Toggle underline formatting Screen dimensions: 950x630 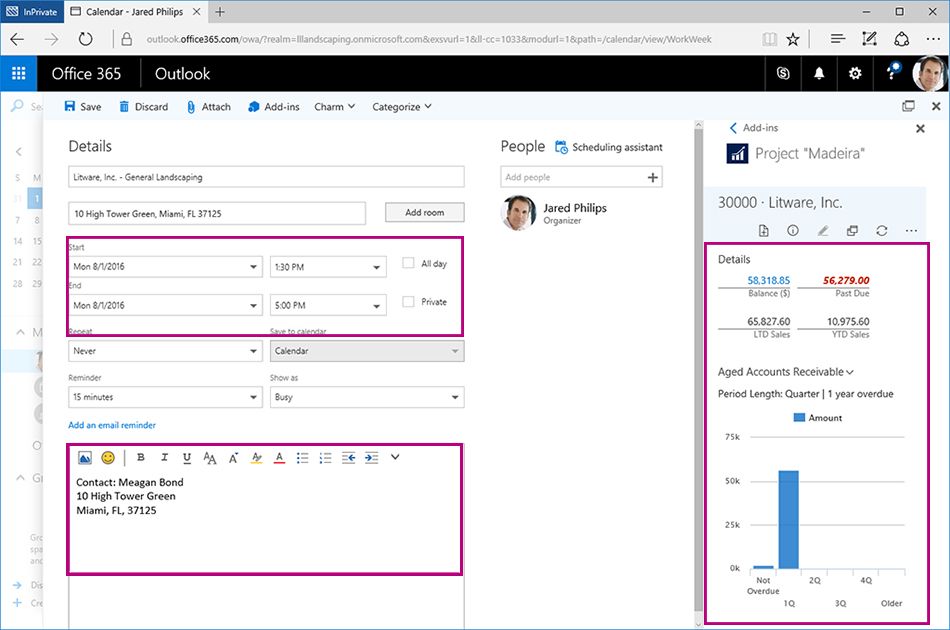(x=187, y=458)
